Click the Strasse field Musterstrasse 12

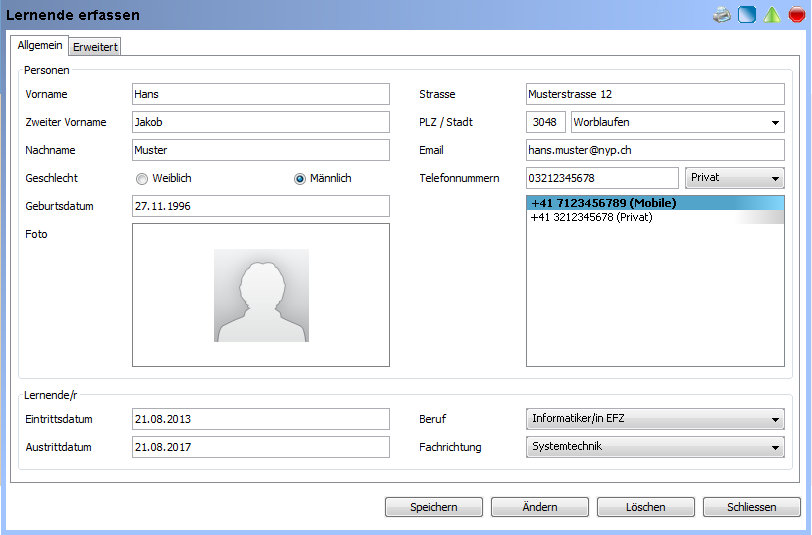(x=655, y=94)
